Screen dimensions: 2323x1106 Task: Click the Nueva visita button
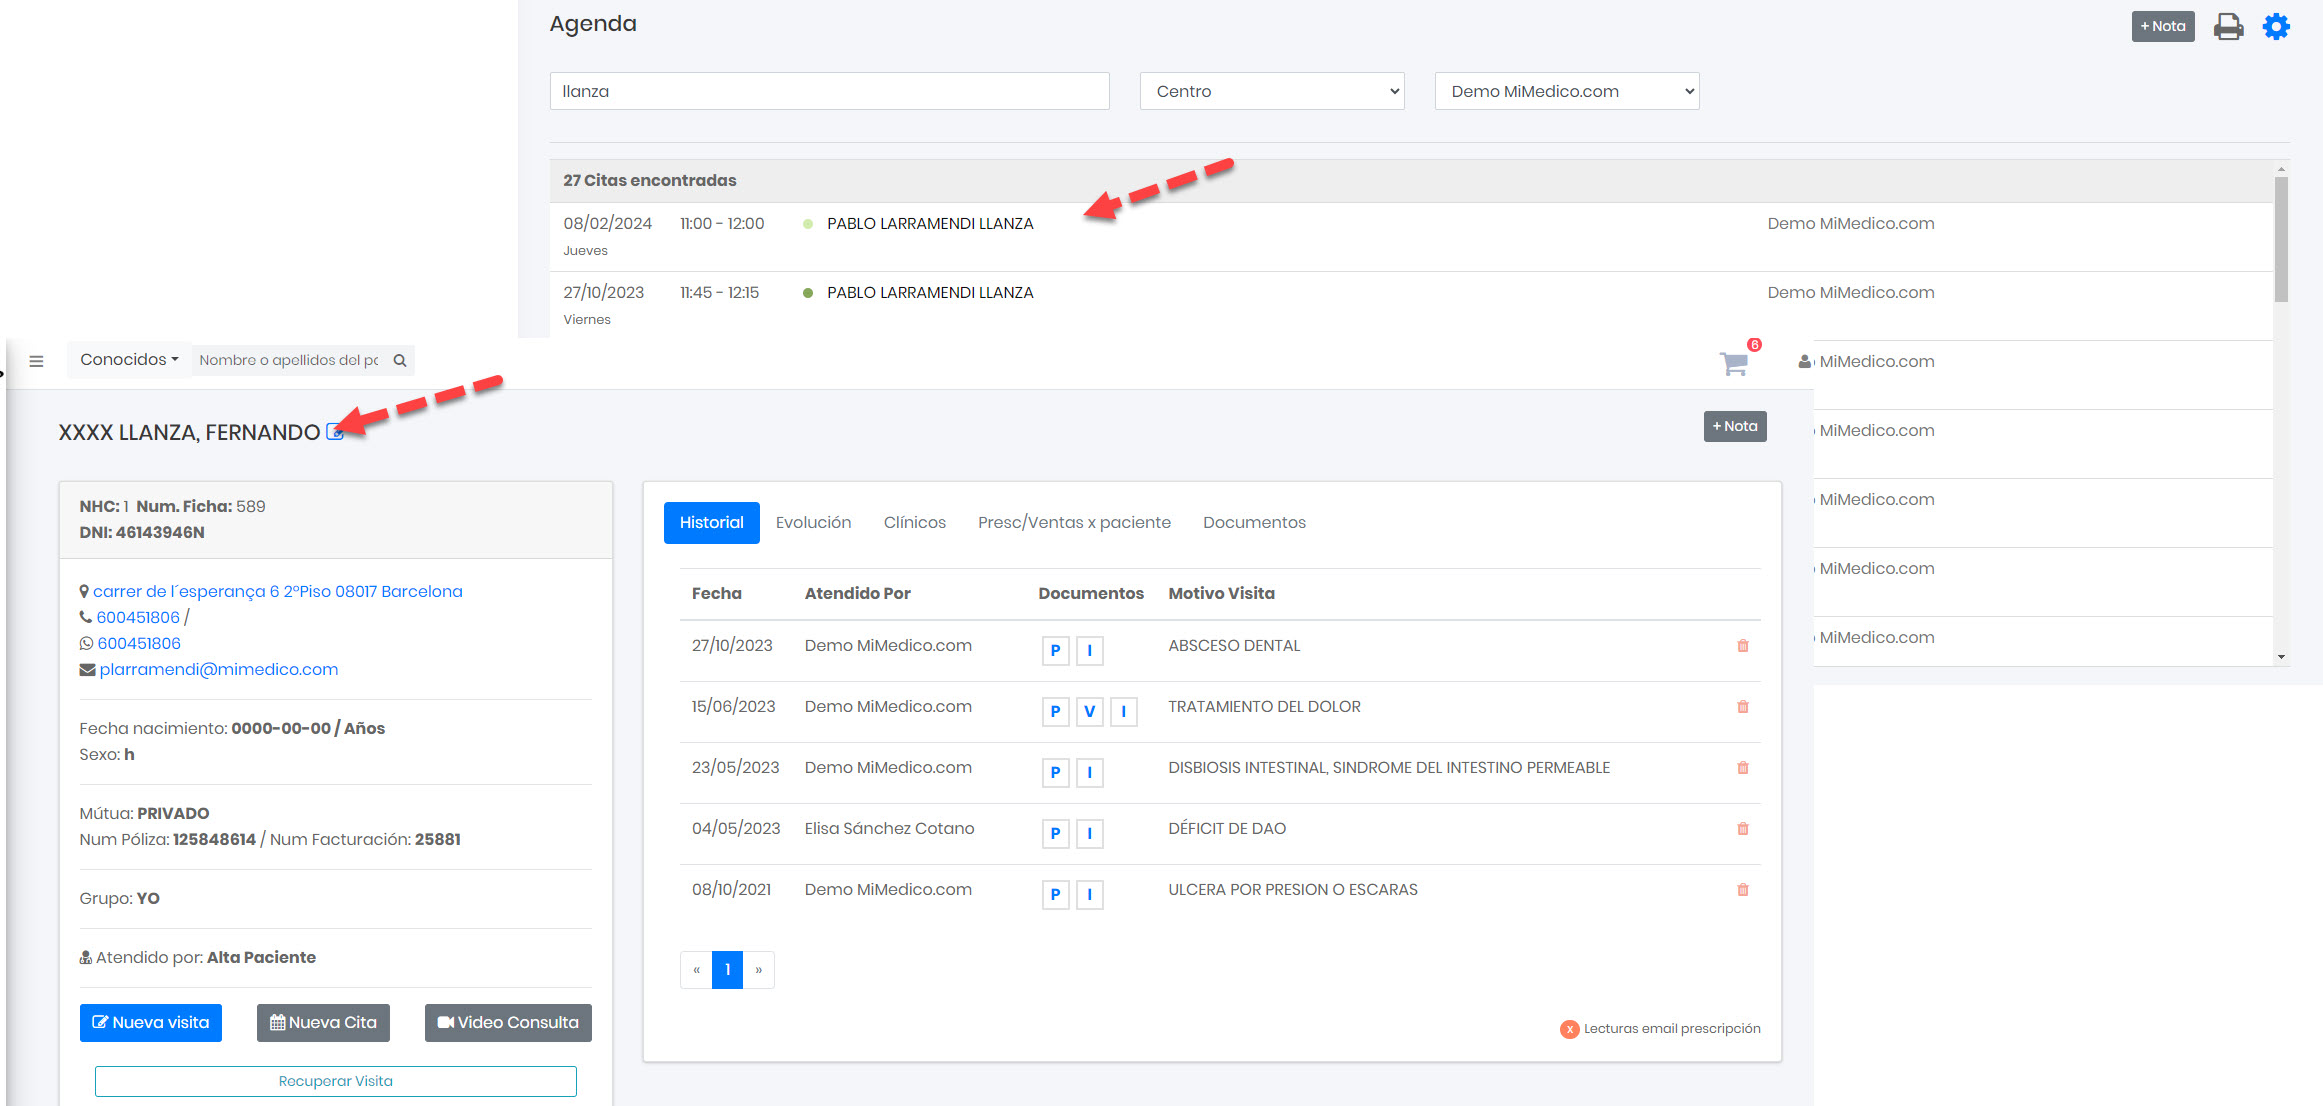coord(151,1023)
